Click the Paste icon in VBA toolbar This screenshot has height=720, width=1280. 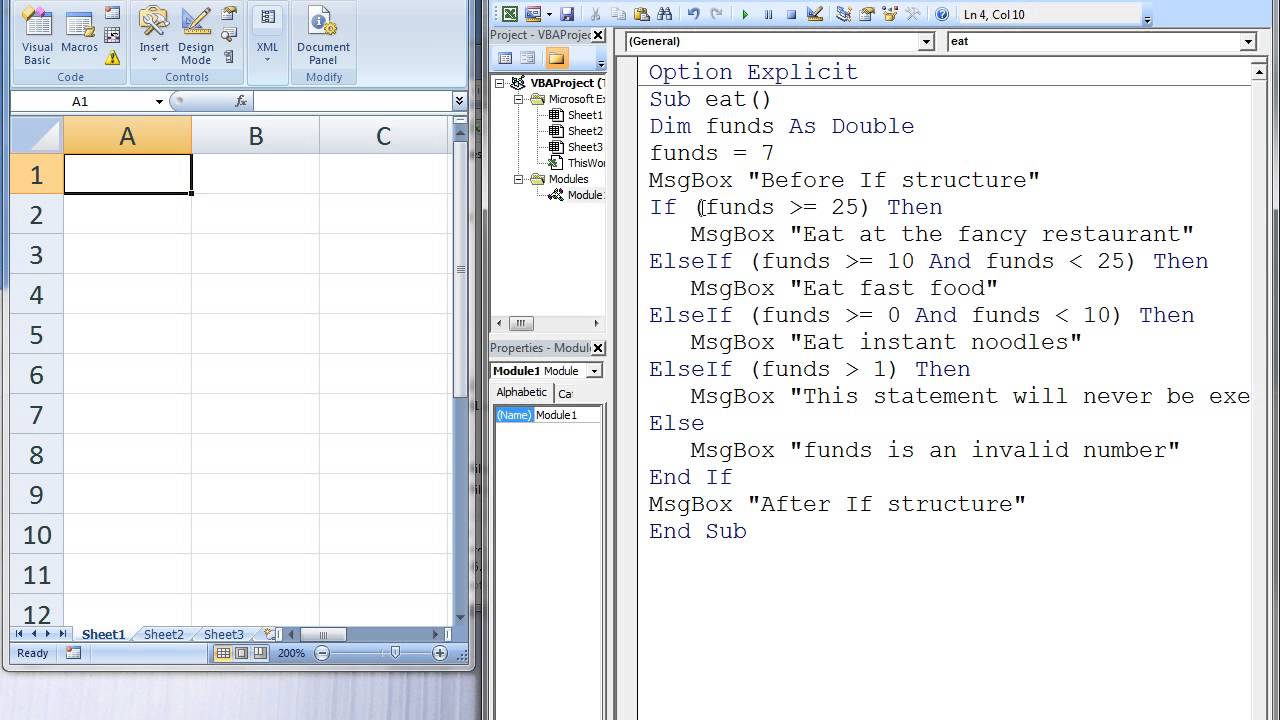(x=641, y=14)
